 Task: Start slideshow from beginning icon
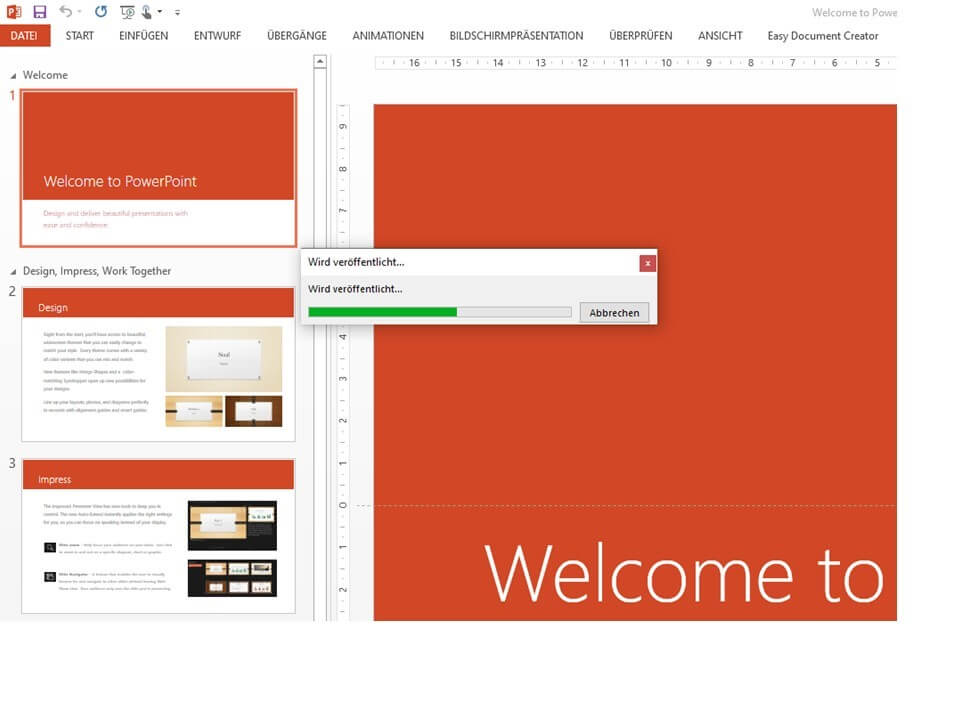(127, 12)
